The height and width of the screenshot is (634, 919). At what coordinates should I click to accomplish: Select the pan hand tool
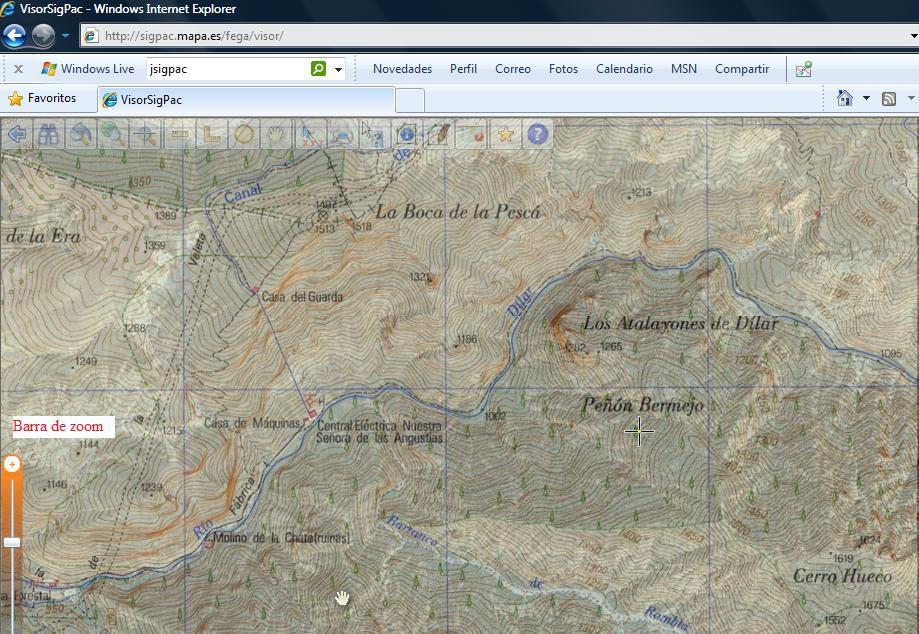277,133
